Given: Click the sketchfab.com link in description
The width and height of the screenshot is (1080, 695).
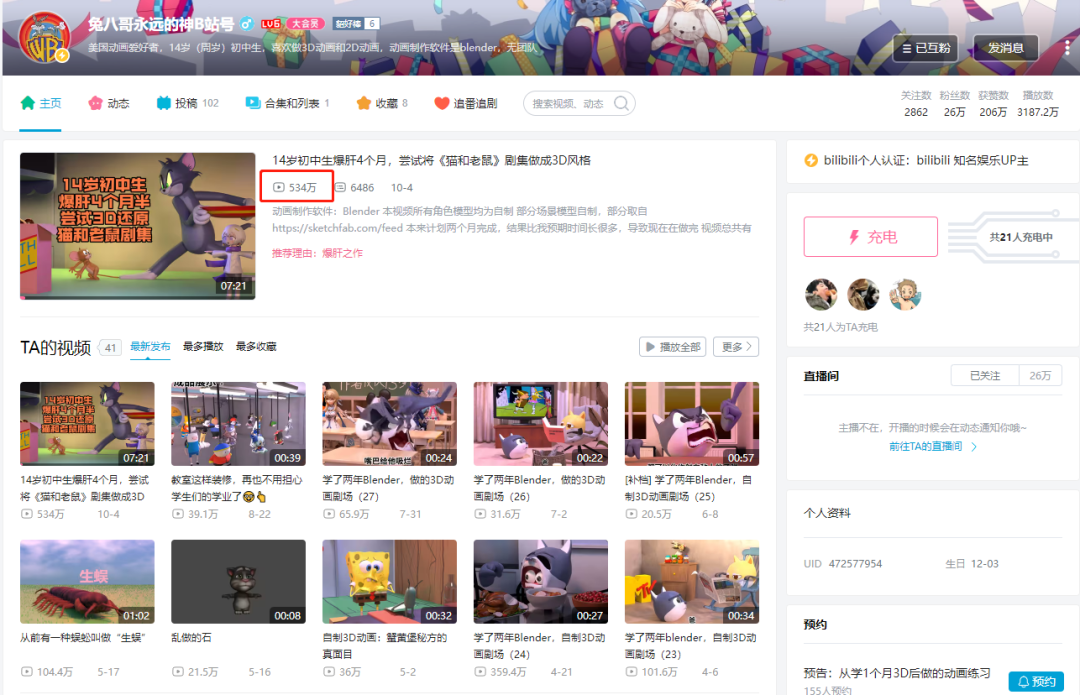Looking at the screenshot, I should (x=338, y=228).
